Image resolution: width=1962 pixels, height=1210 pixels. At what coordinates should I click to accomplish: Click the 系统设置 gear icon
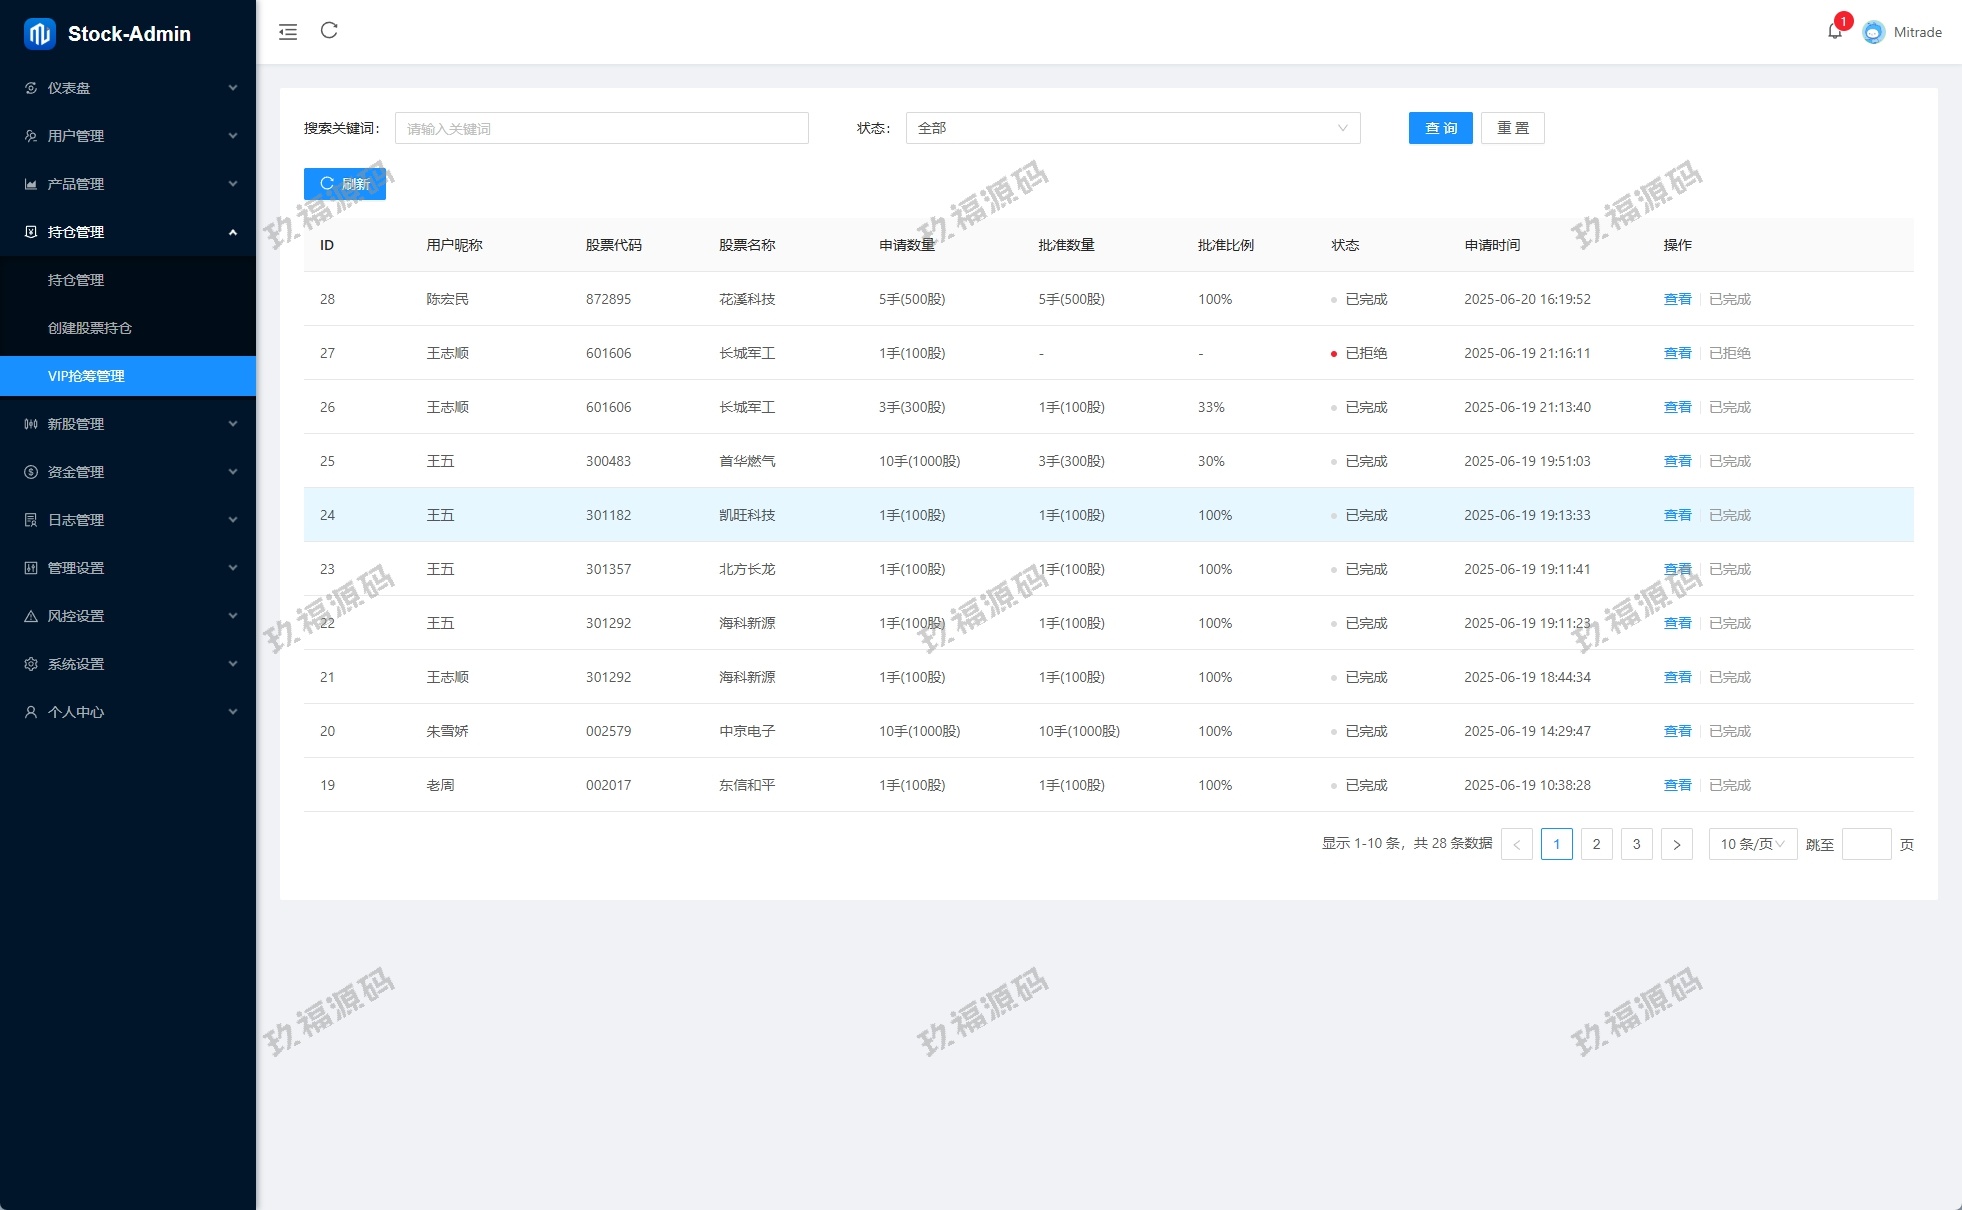pyautogui.click(x=31, y=664)
